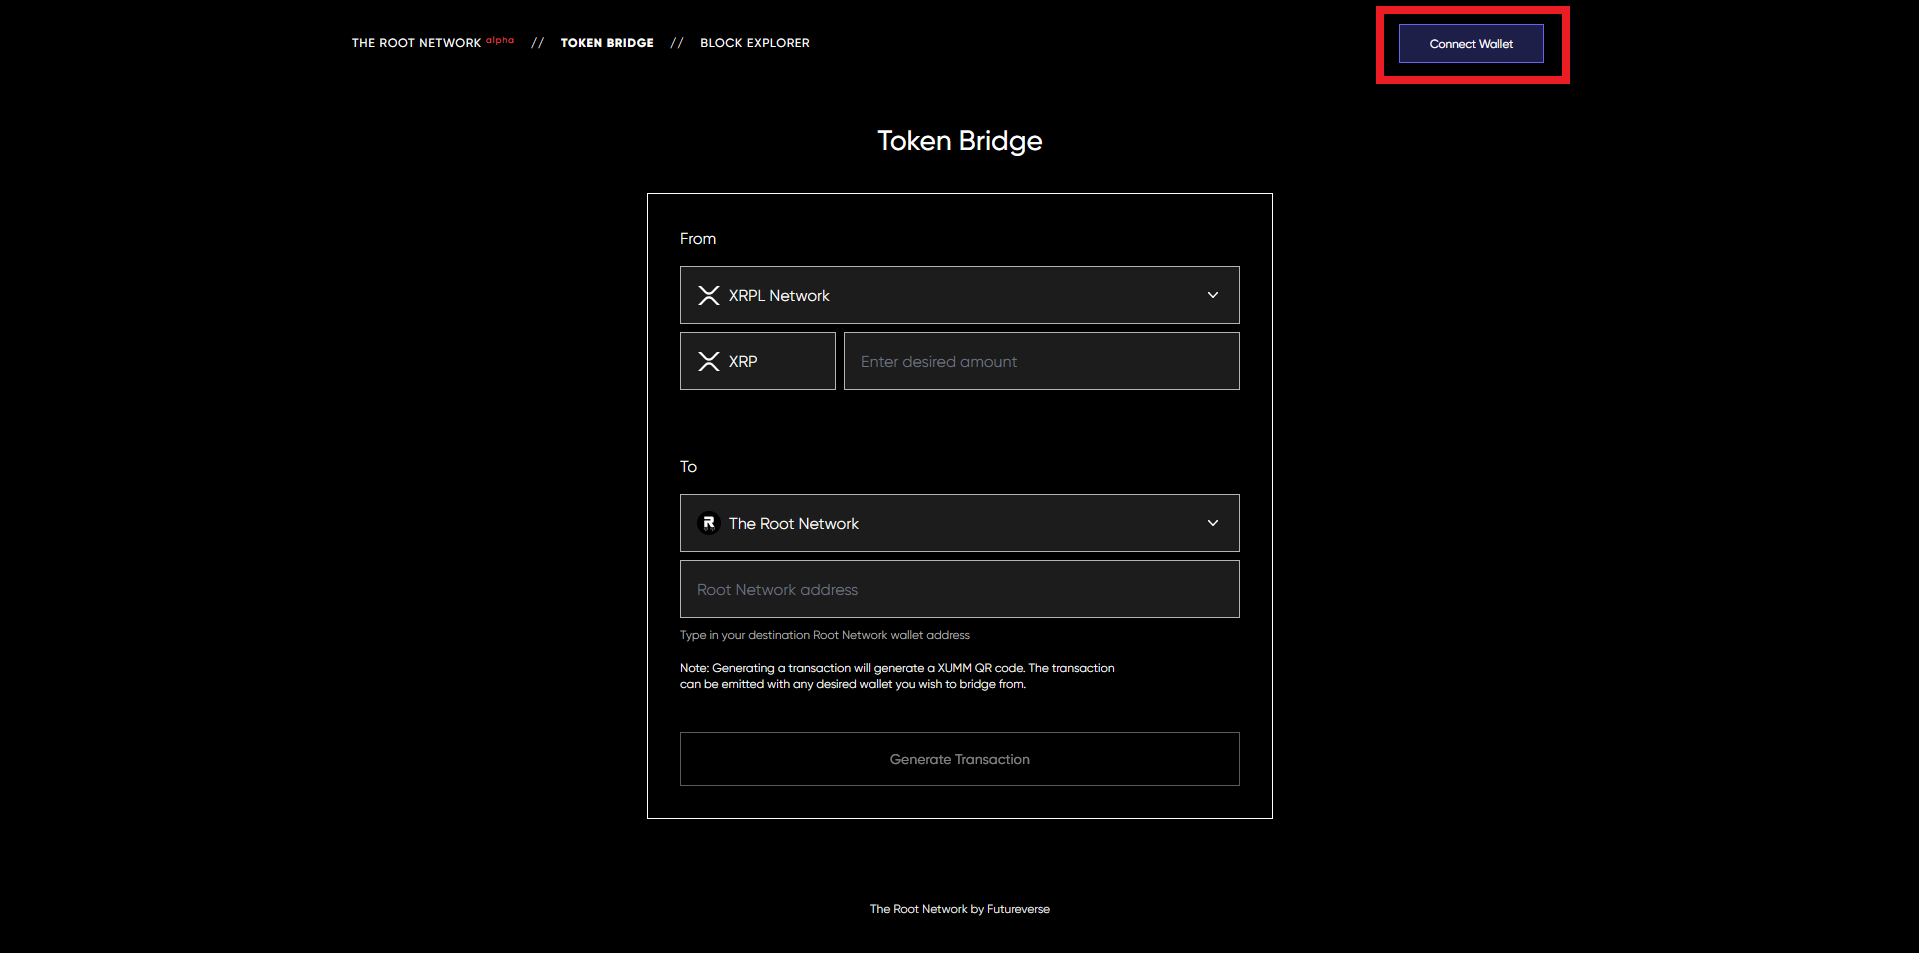Focus the Root Network address field
Screen dimensions: 1919x953
point(959,589)
